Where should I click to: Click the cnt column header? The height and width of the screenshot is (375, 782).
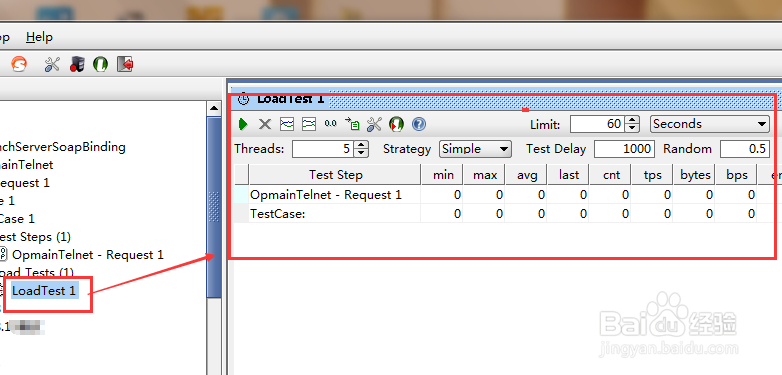[x=610, y=175]
